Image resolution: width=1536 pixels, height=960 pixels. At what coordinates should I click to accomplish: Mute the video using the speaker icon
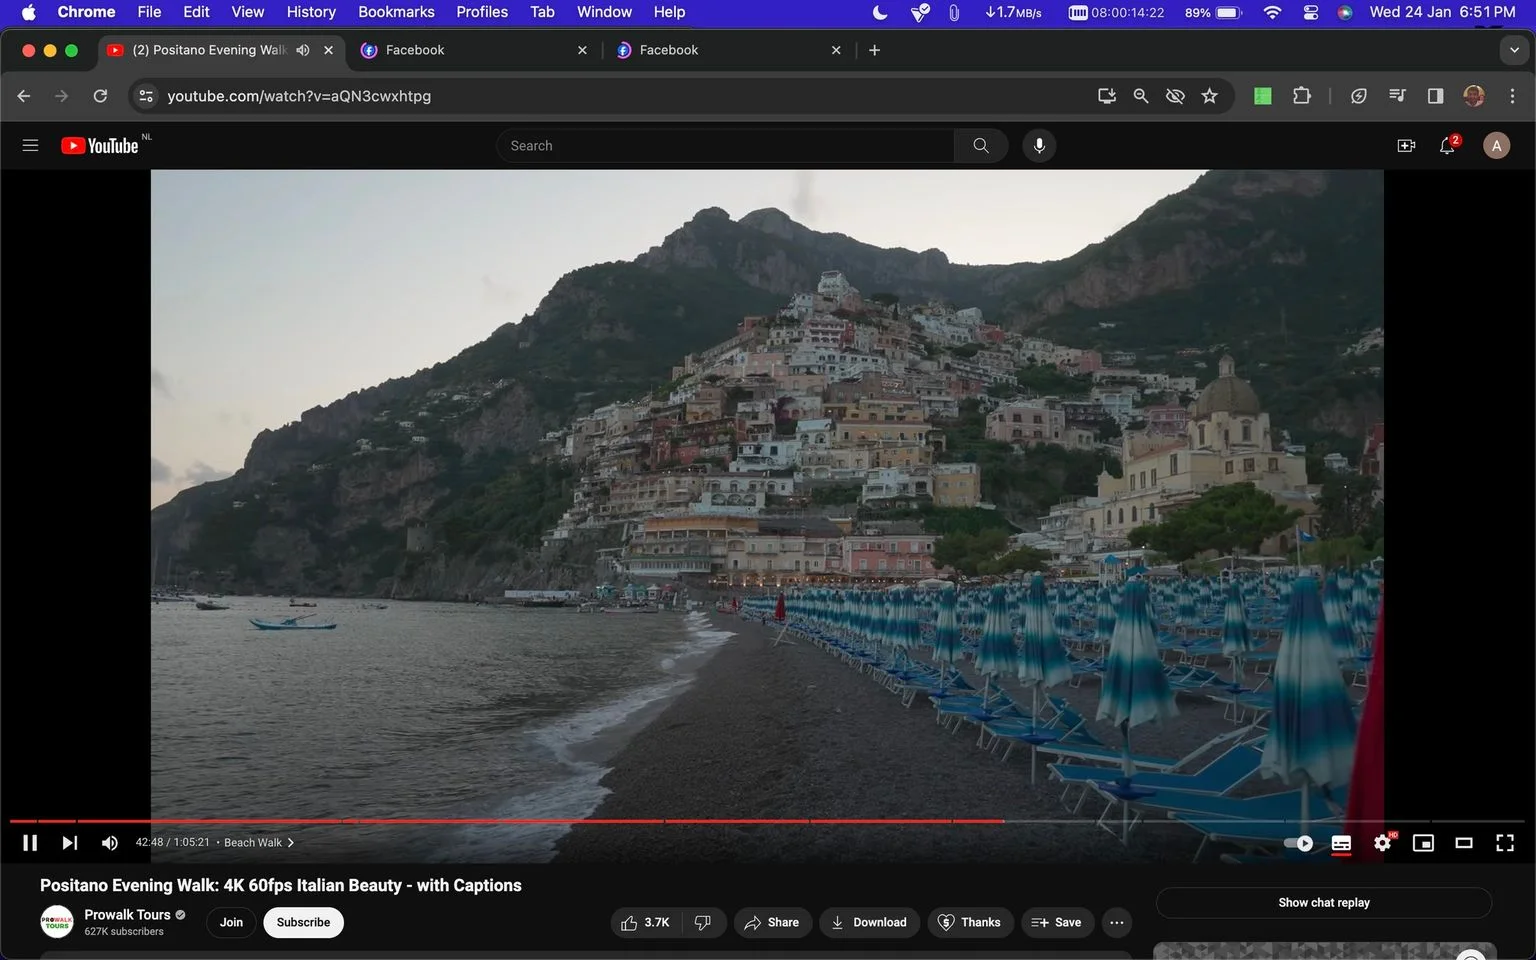tap(110, 843)
